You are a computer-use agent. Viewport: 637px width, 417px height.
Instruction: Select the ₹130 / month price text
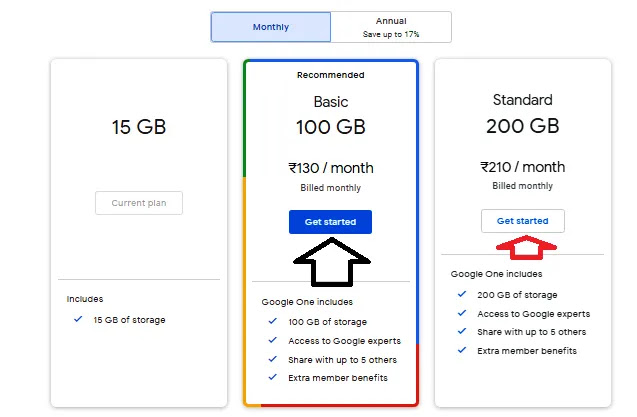(331, 168)
